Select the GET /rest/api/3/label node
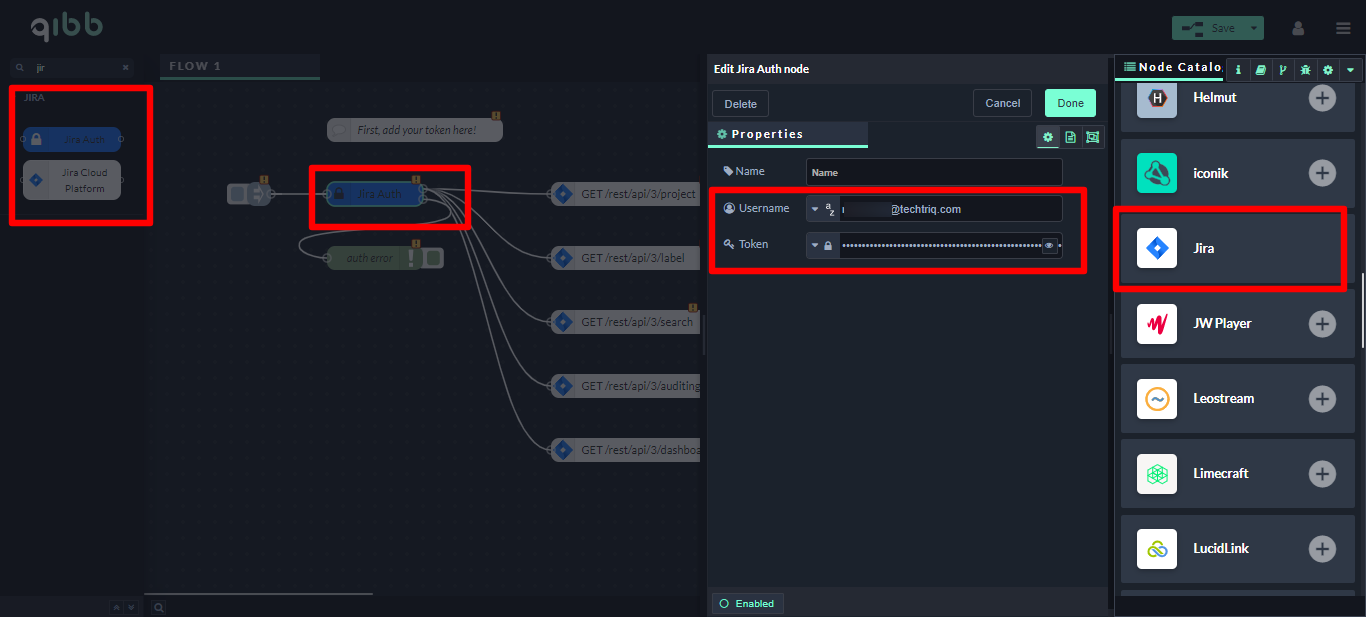The height and width of the screenshot is (617, 1366). click(x=625, y=258)
